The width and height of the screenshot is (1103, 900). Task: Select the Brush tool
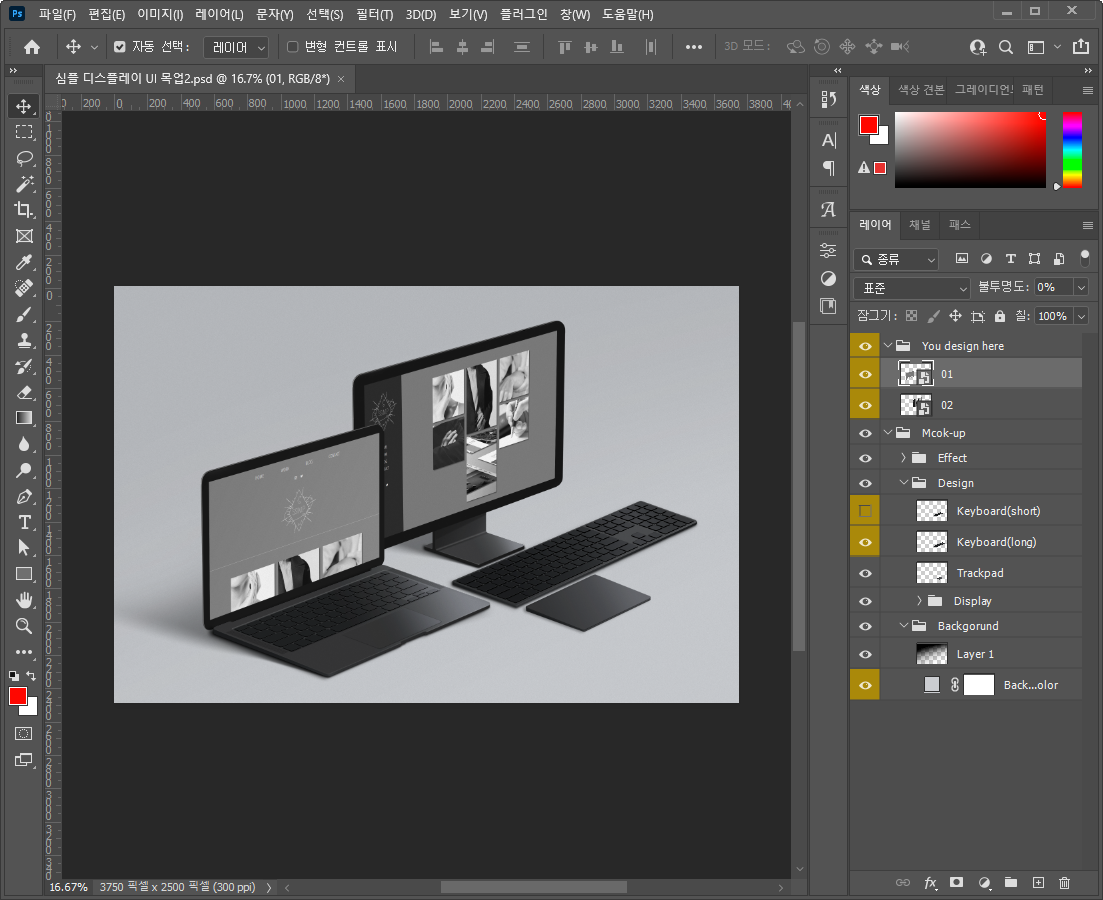tap(24, 315)
